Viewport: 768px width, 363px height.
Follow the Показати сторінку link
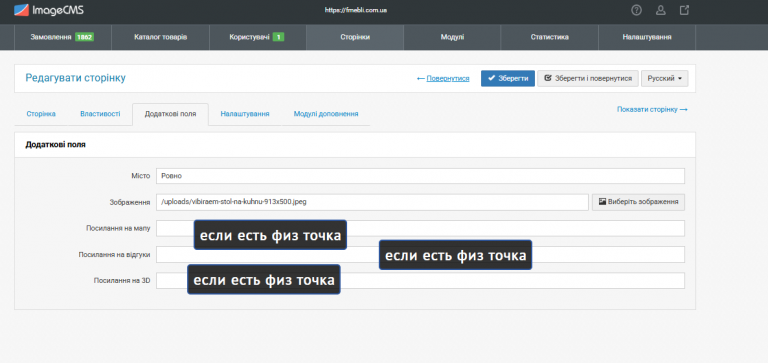pos(652,110)
